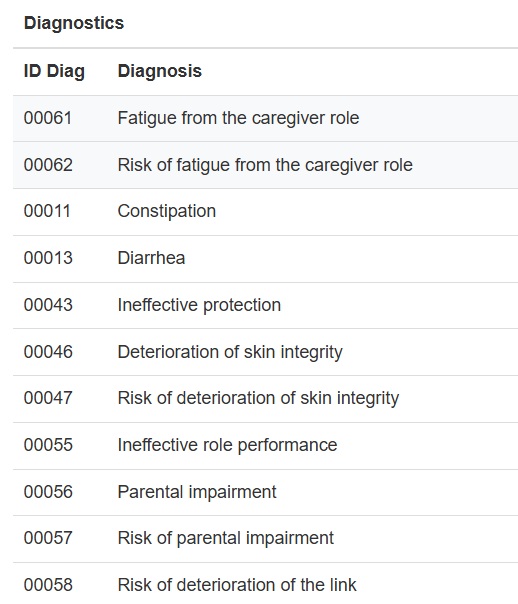Open the Parental impairment row

(265, 492)
